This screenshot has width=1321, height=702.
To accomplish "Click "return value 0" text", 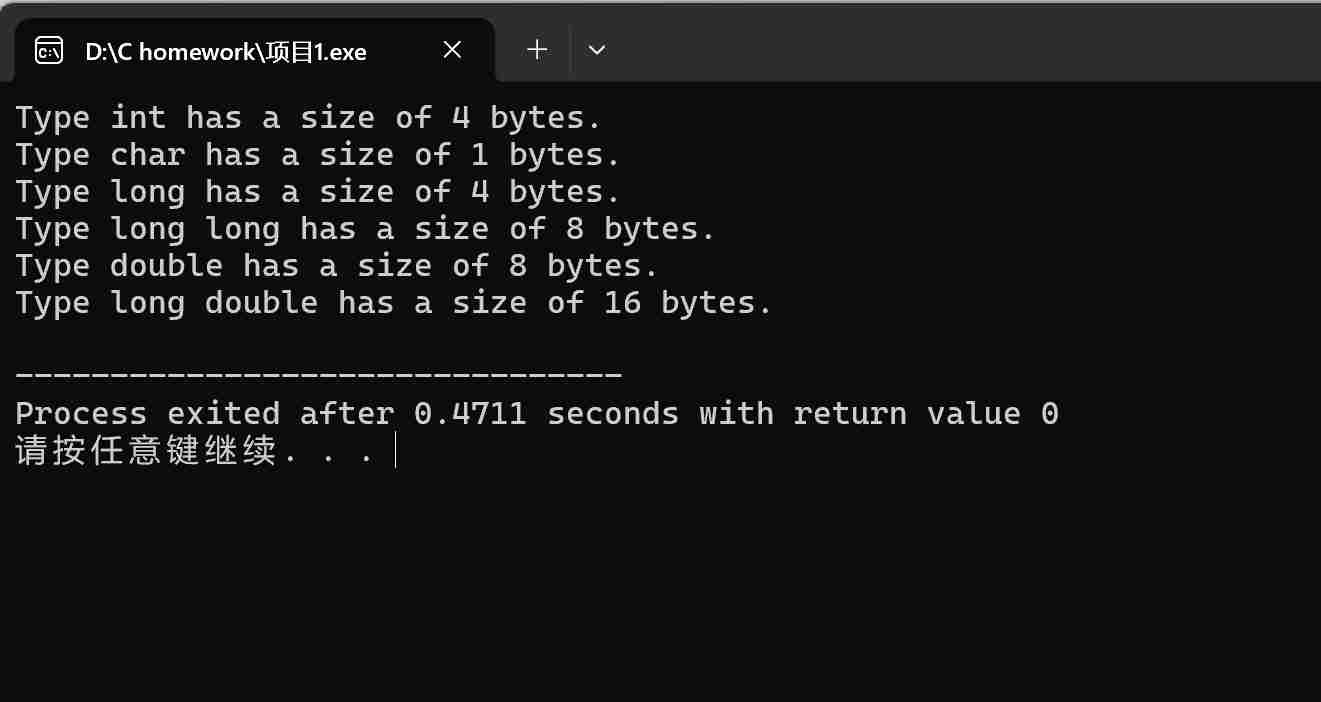I will click(925, 413).
